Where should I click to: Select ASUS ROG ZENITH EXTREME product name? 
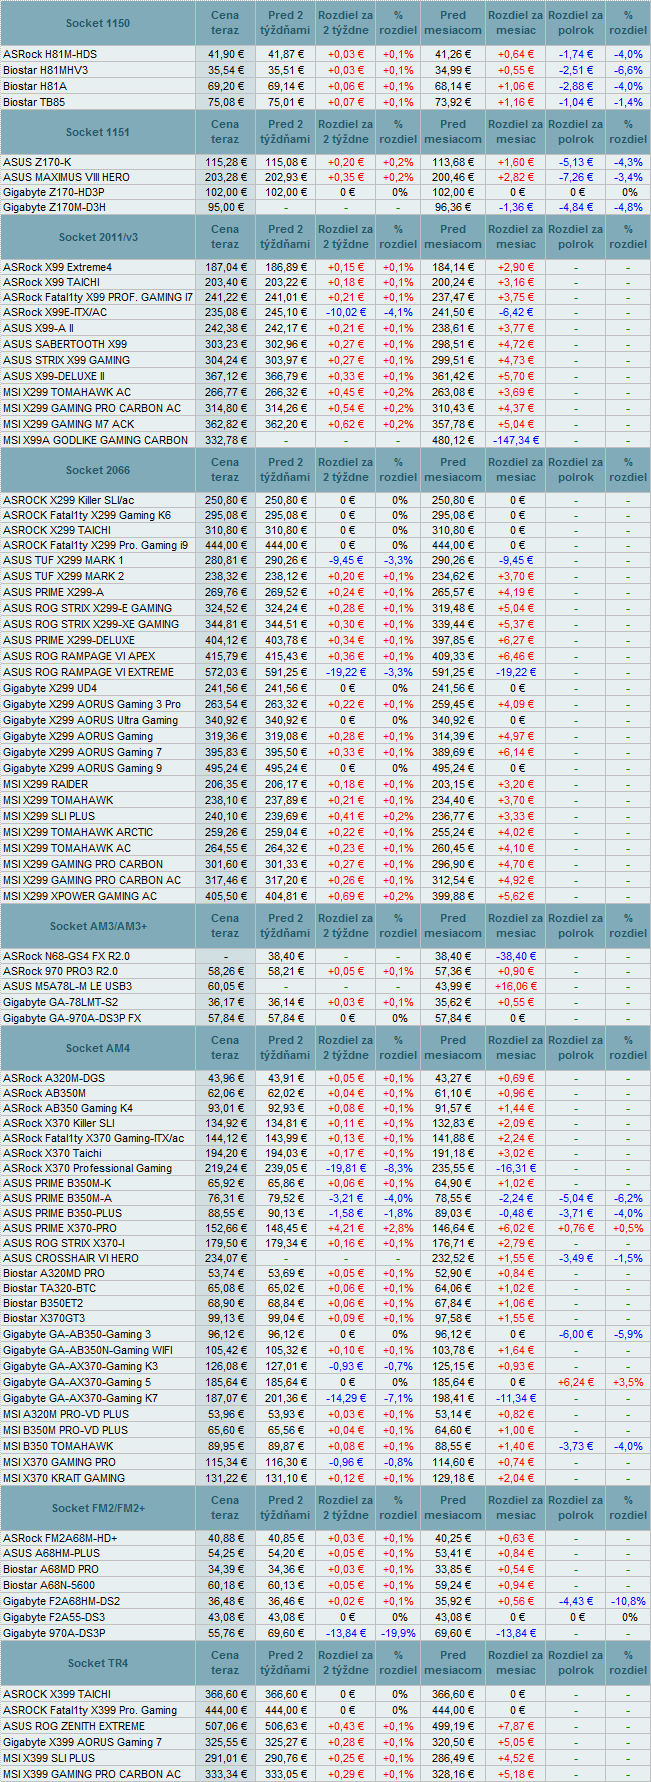[x=74, y=1726]
